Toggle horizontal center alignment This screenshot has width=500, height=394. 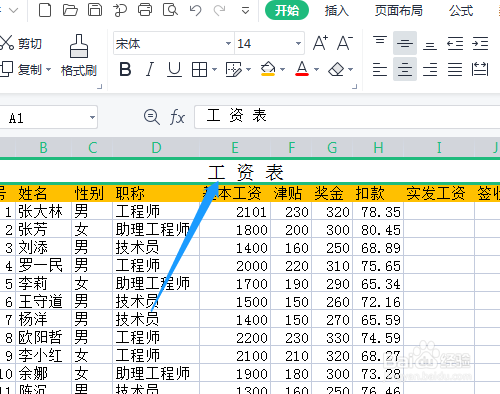[405, 69]
